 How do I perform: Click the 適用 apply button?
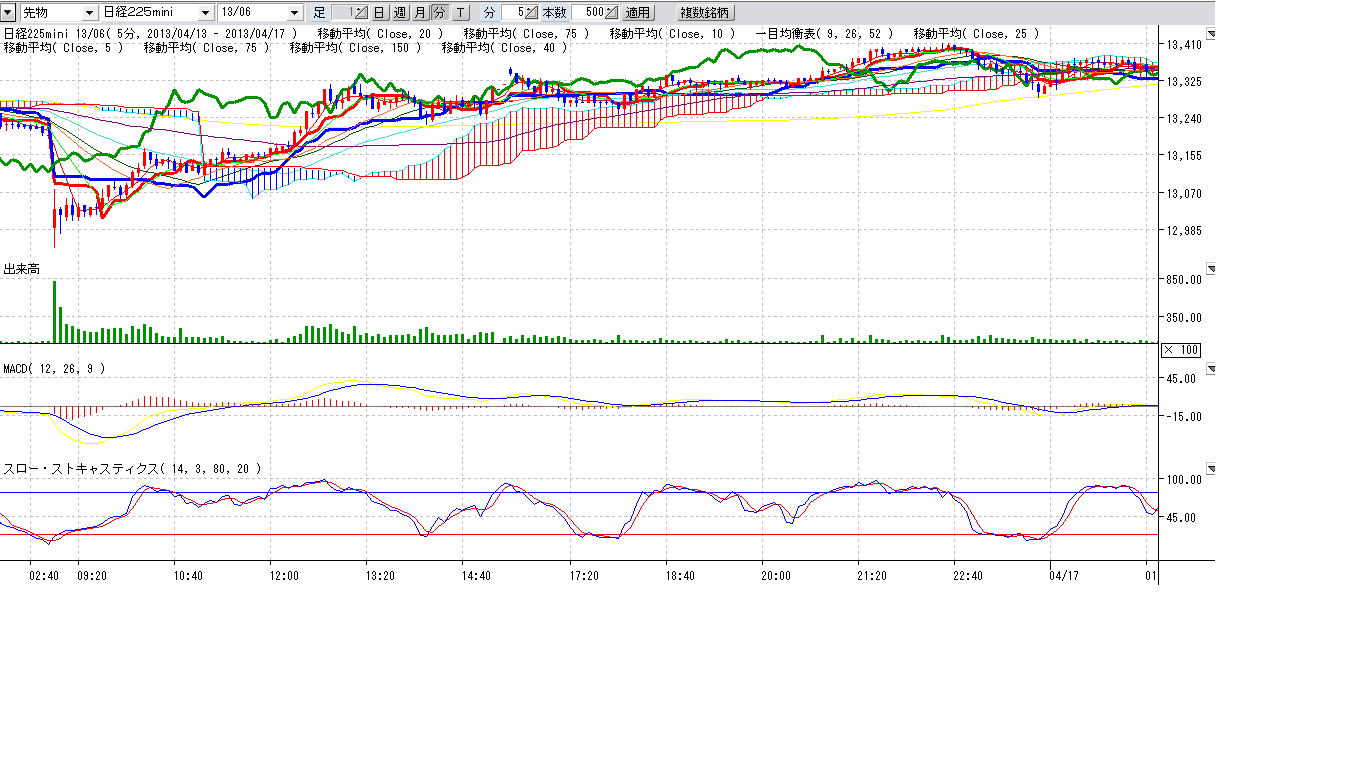click(637, 13)
